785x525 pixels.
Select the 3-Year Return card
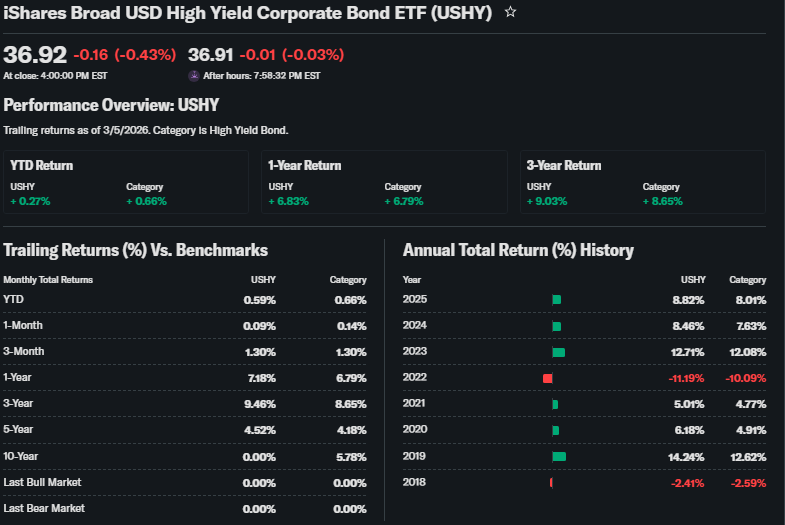pos(642,182)
